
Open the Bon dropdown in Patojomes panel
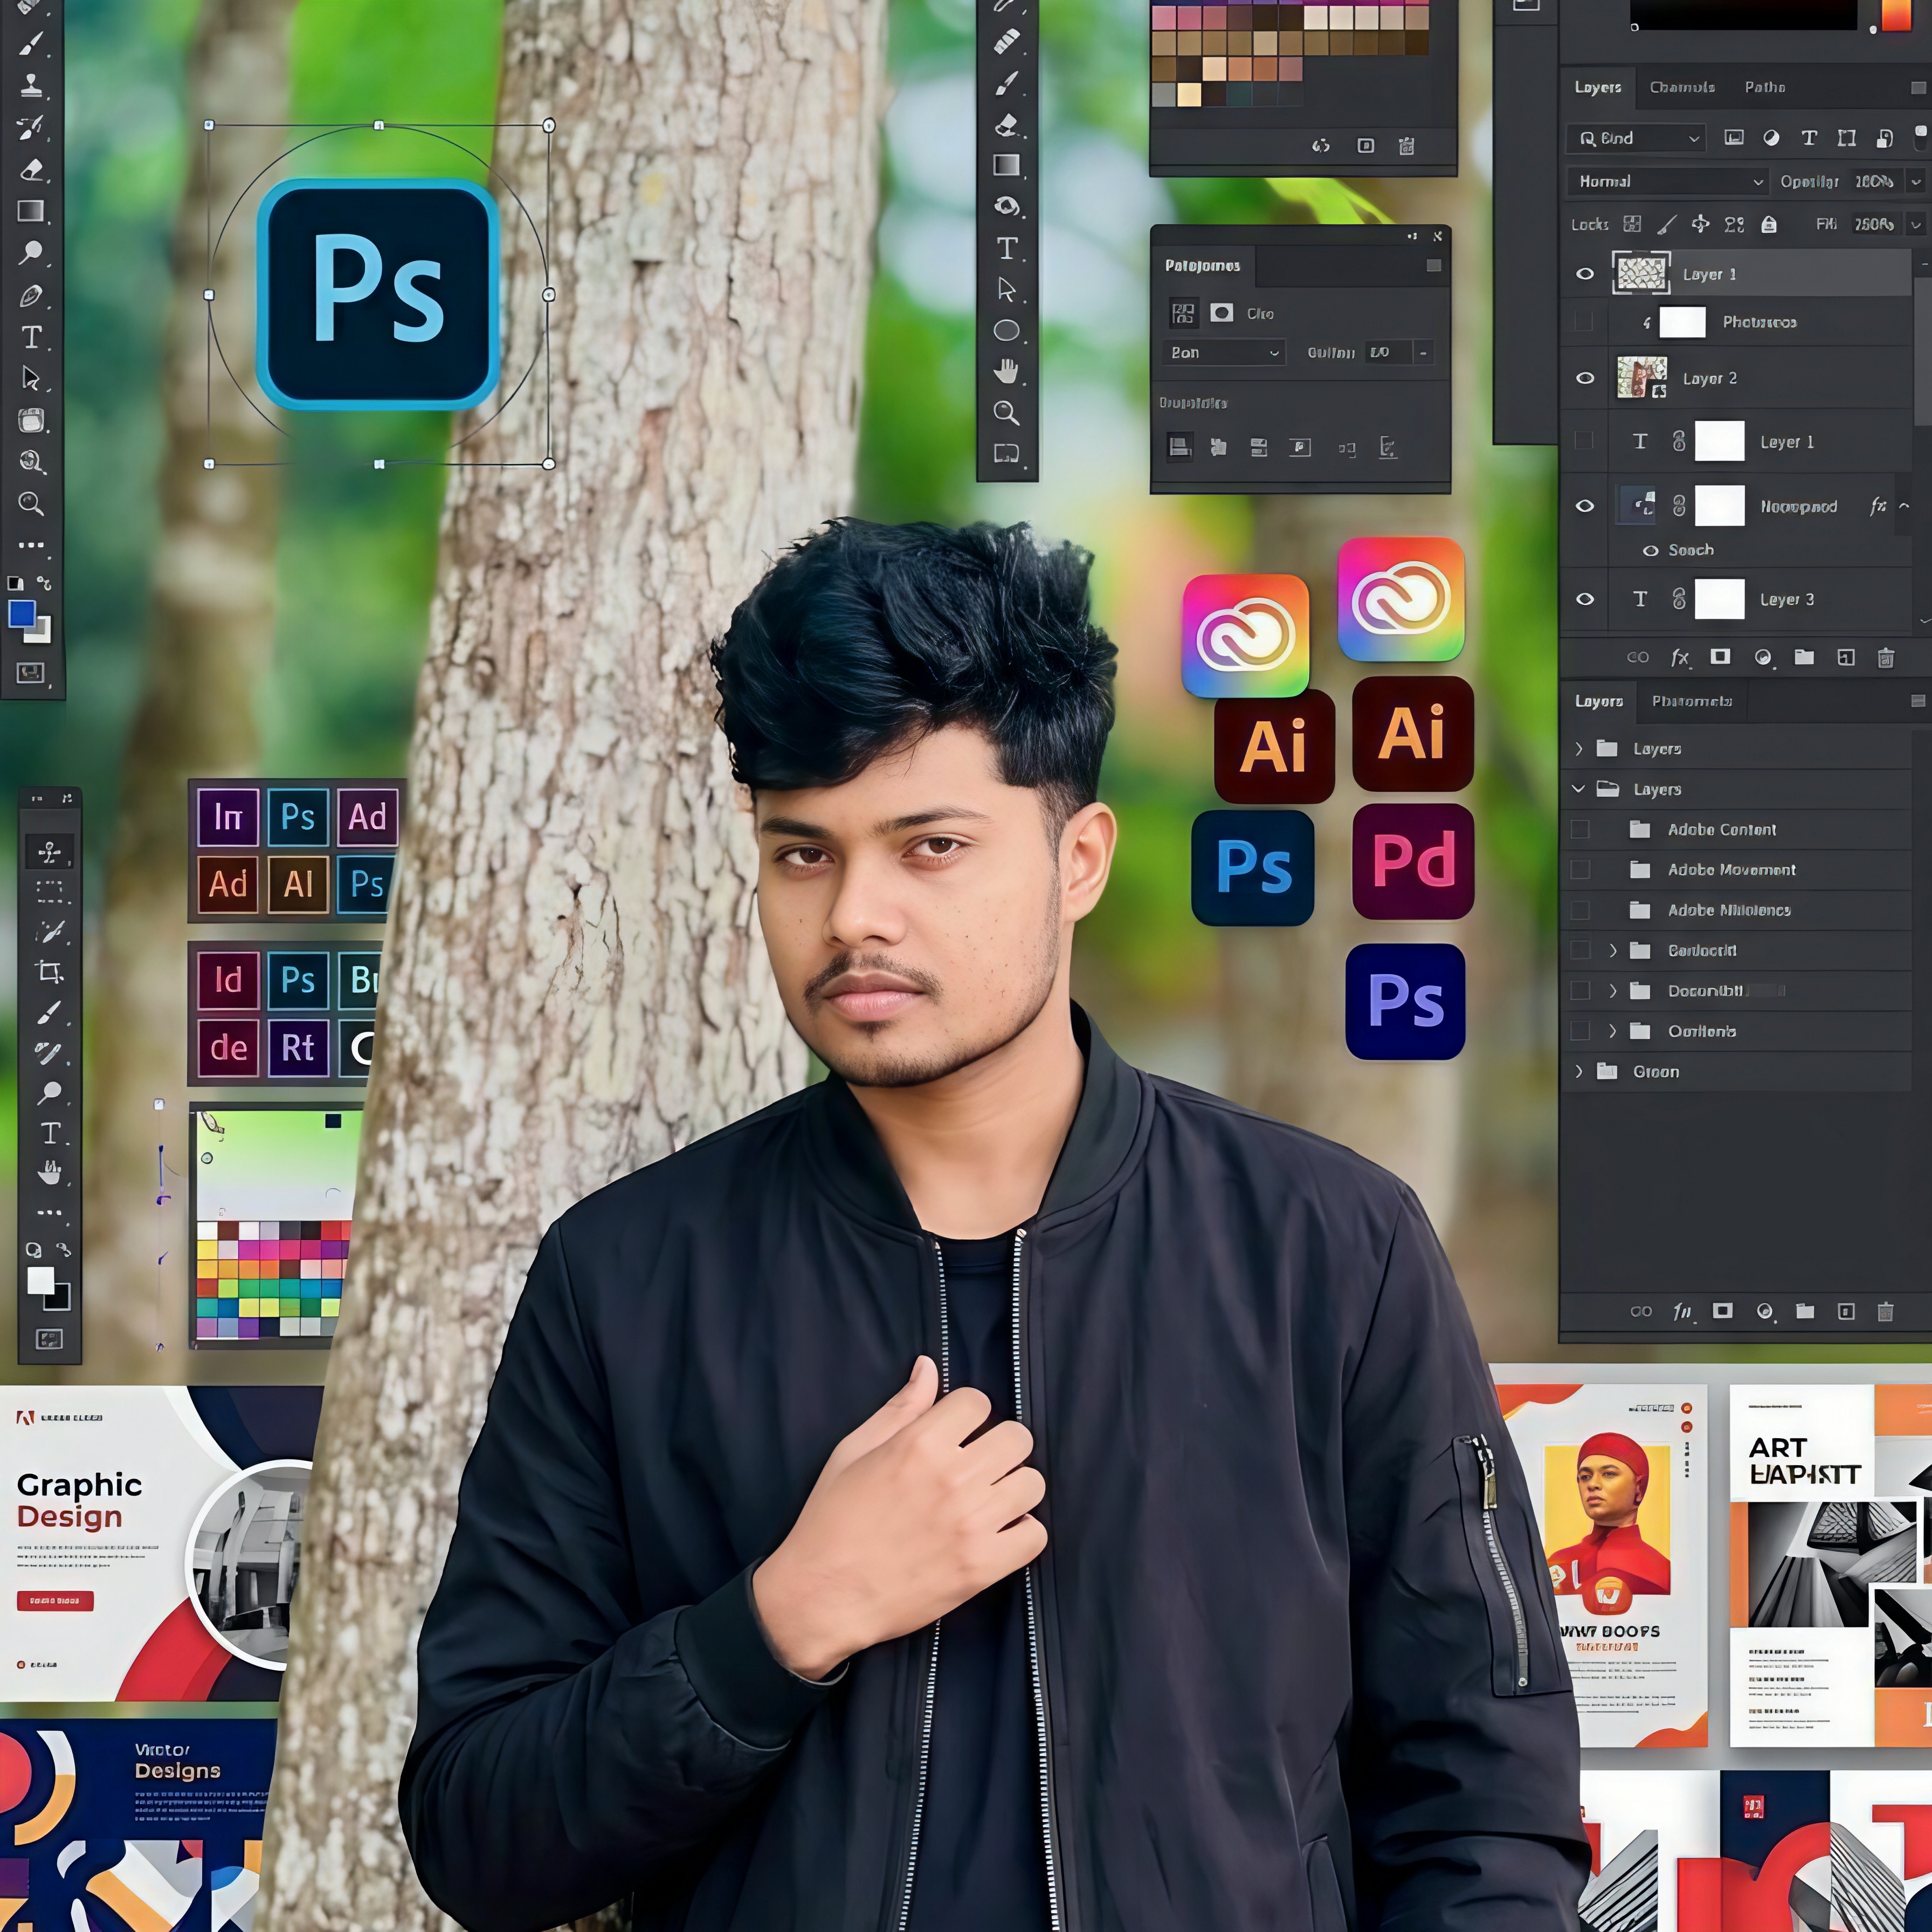point(1224,352)
